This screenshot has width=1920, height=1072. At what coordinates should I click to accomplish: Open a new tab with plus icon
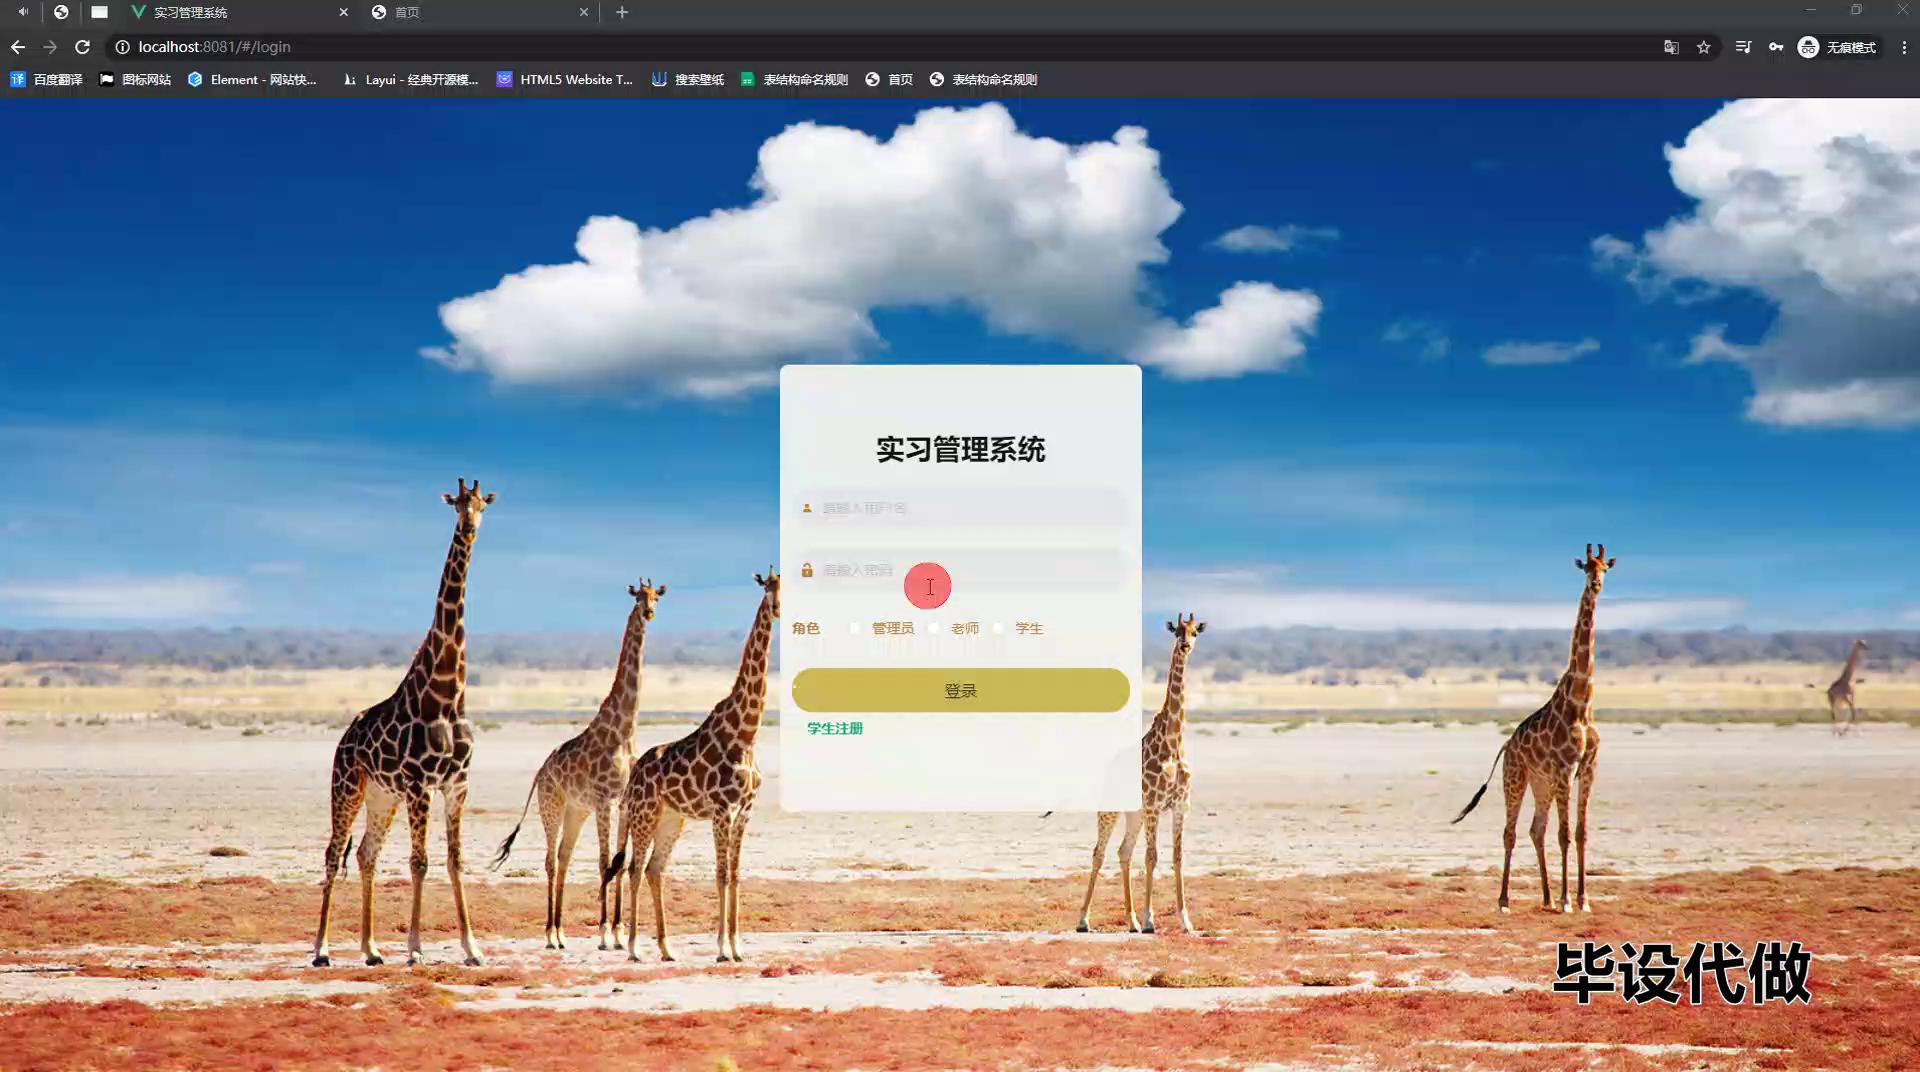(x=622, y=12)
